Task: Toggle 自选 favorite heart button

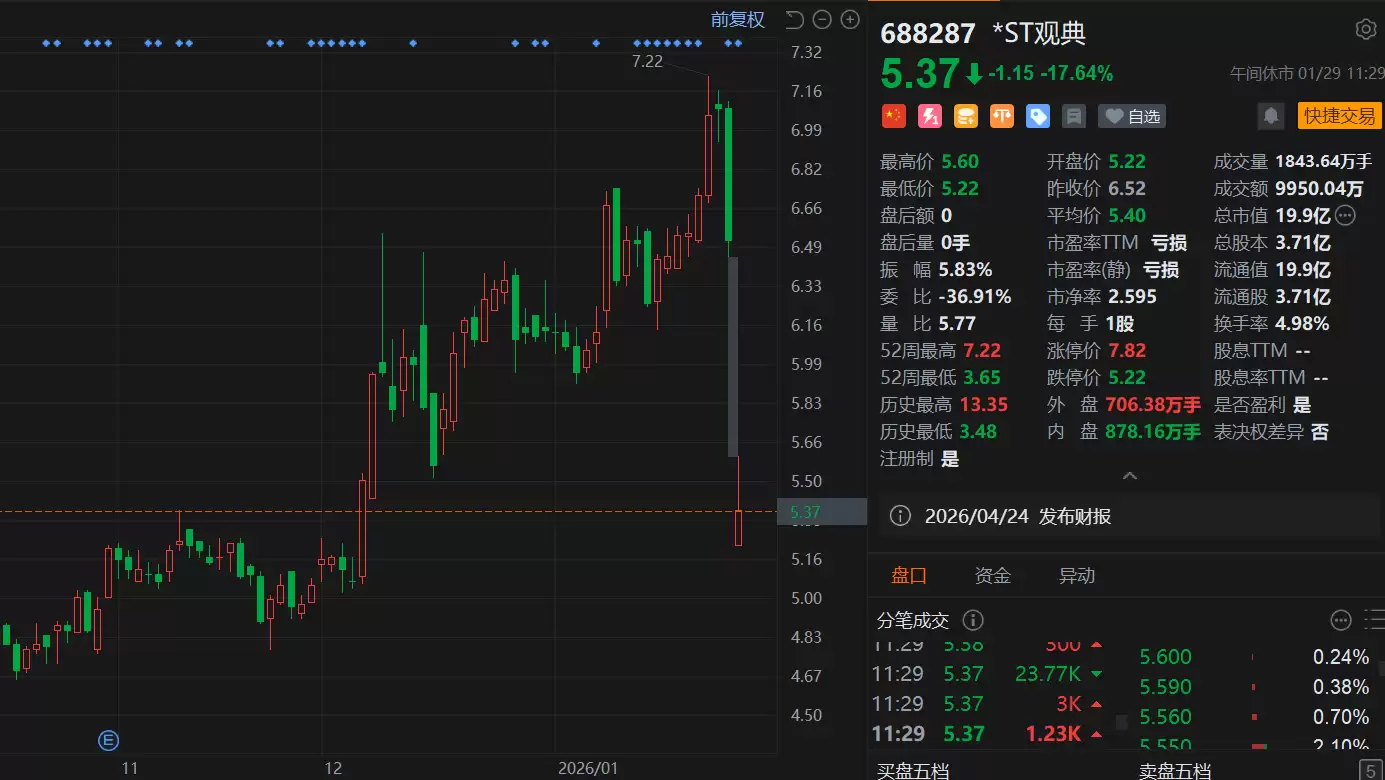Action: 1132,116
